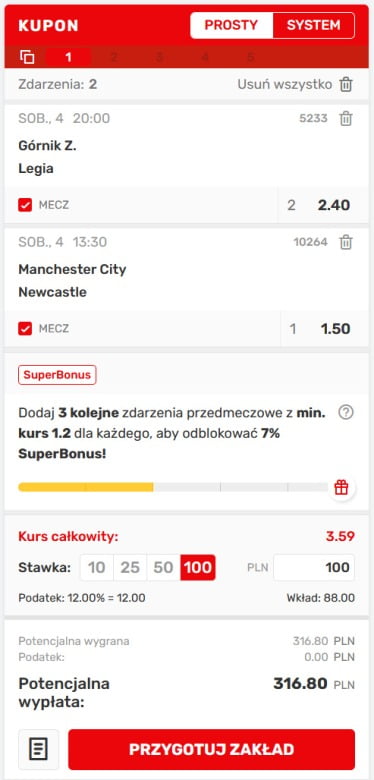Screen dimensions: 374x780
Task: Choose the 50 stake preset
Action: tap(163, 568)
